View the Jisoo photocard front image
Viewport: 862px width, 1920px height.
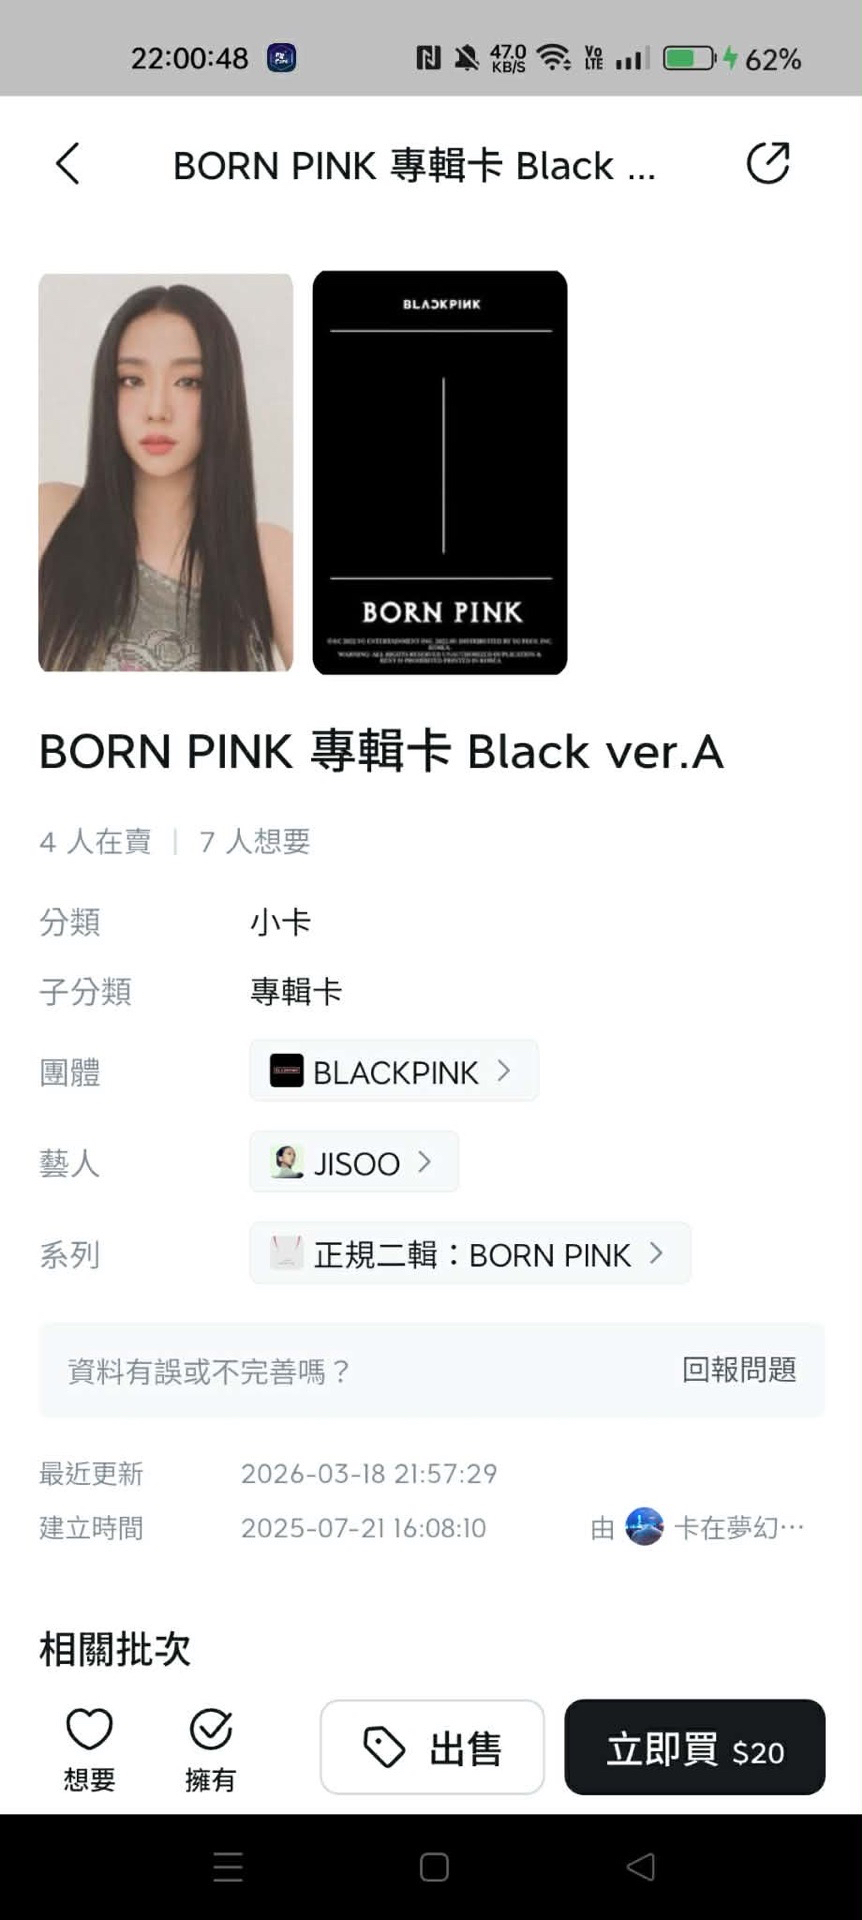(166, 472)
